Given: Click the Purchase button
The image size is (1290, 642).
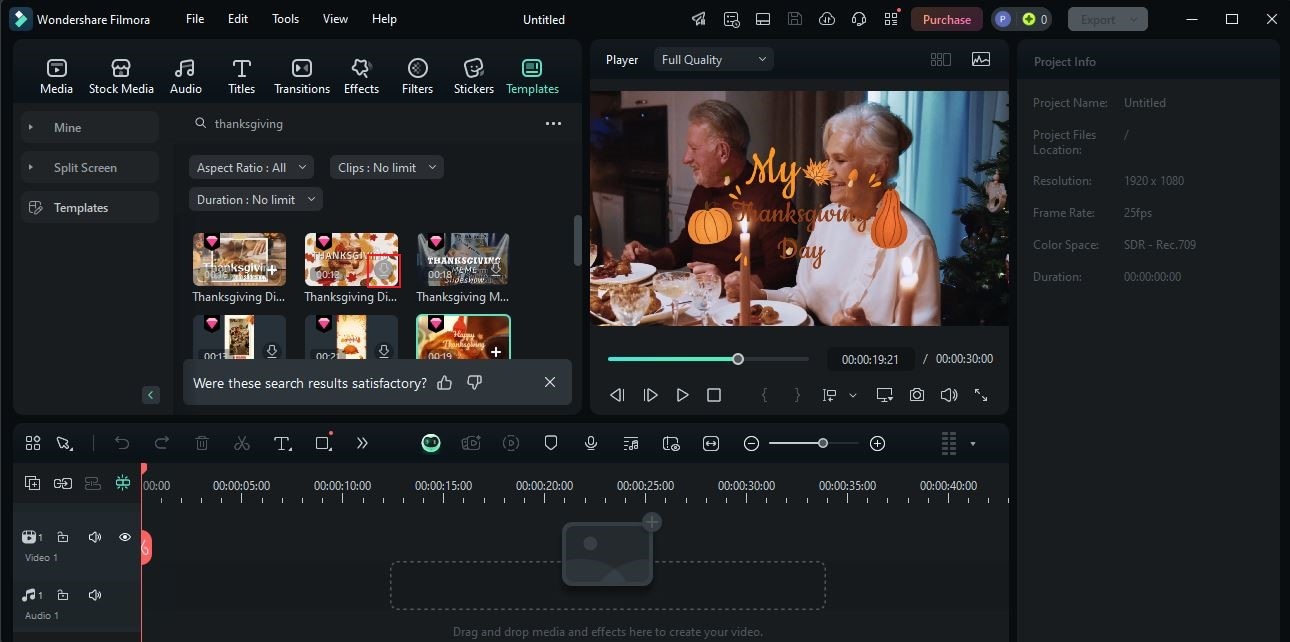Looking at the screenshot, I should click(x=946, y=19).
